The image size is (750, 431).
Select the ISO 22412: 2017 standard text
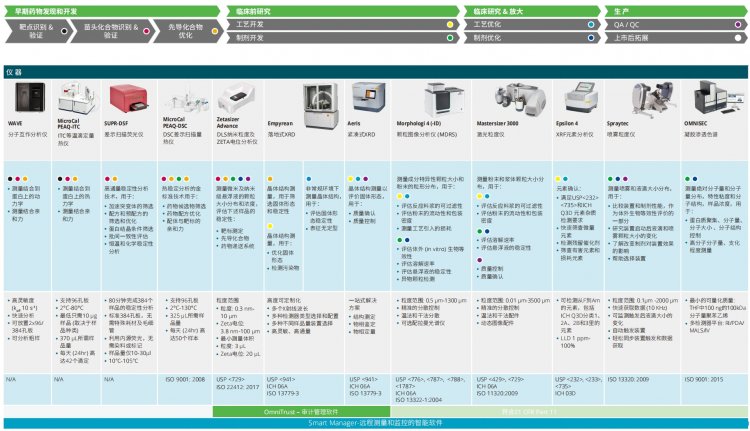(238, 387)
